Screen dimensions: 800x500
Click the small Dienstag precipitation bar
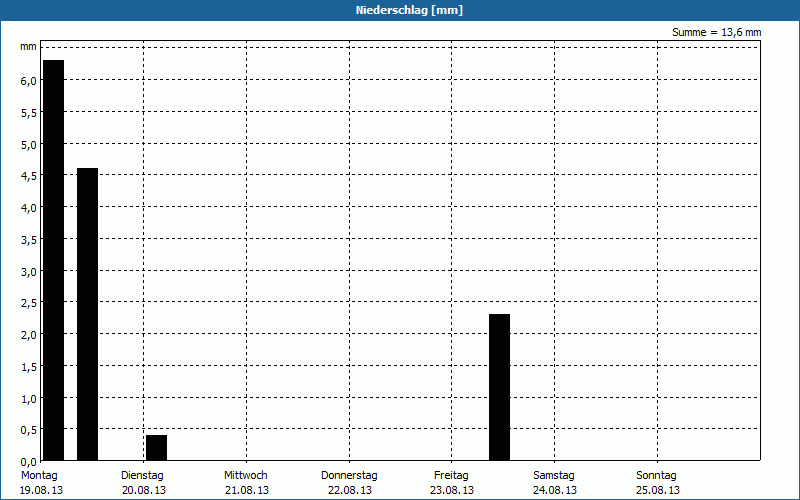coord(157,447)
